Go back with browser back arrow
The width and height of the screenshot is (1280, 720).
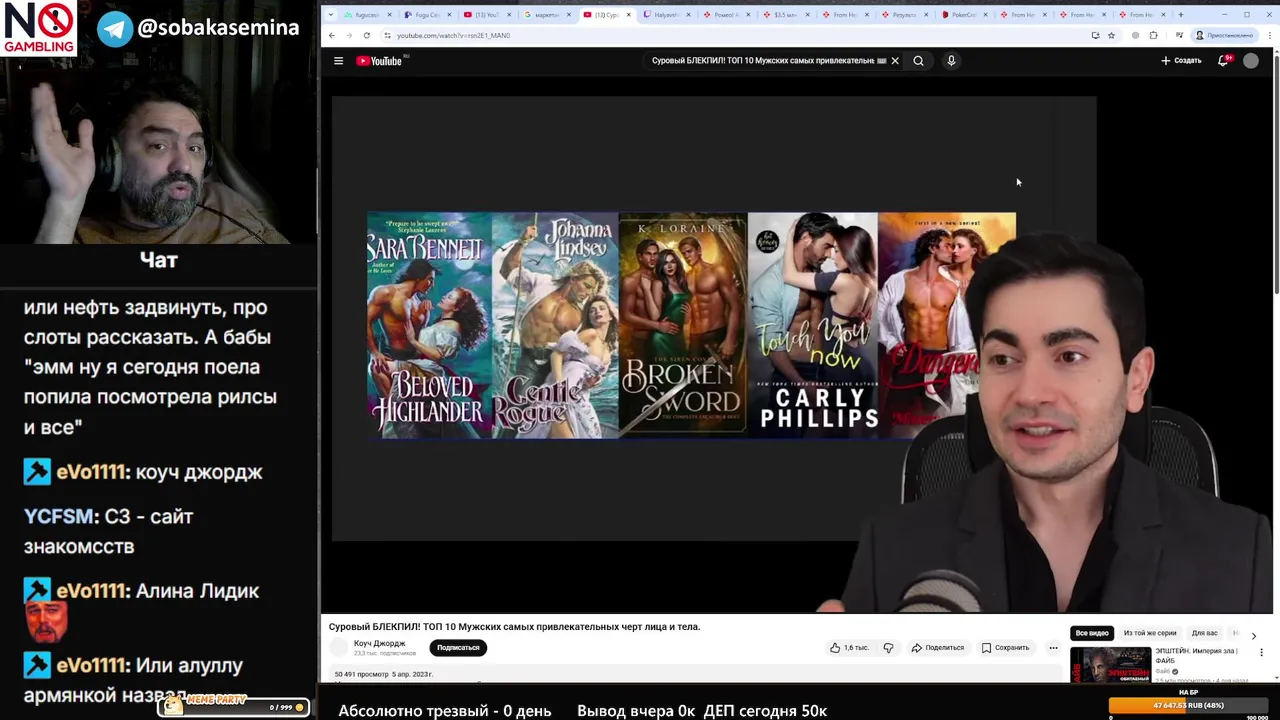pyautogui.click(x=332, y=35)
